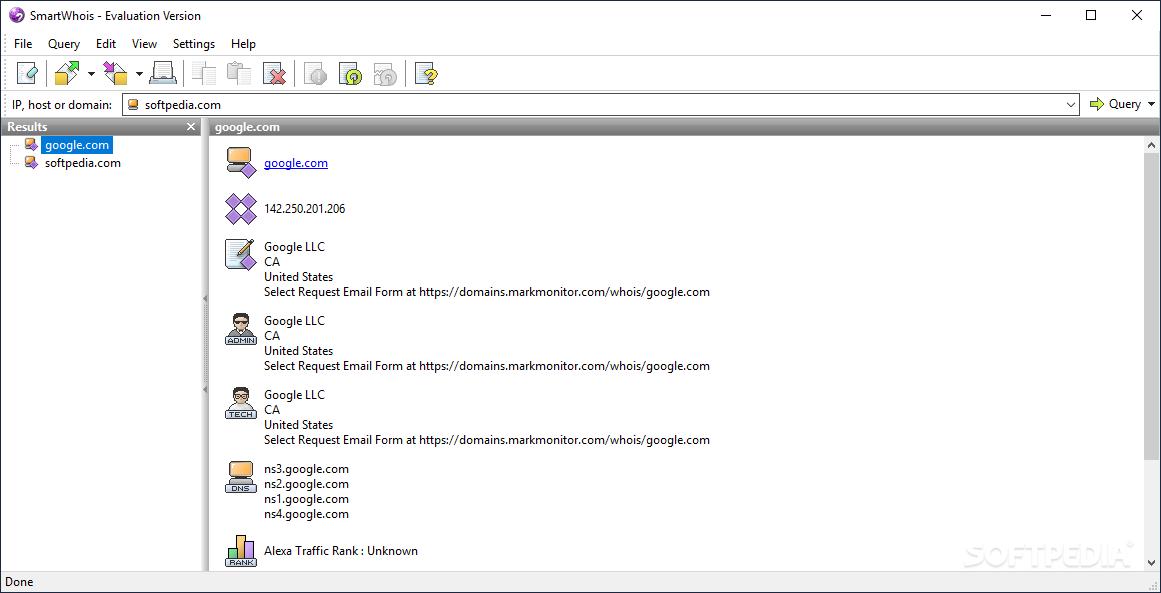Click the Delete toolbar icon with red X
This screenshot has height=593, width=1161.
(275, 73)
